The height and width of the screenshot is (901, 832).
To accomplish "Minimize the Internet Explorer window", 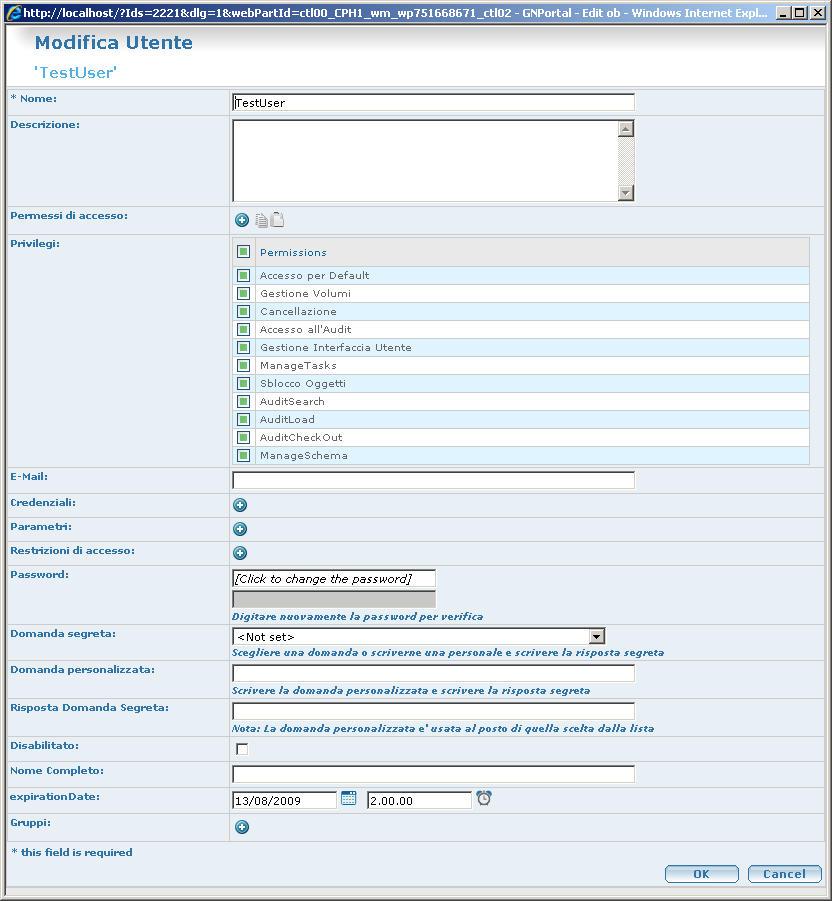I will [783, 12].
